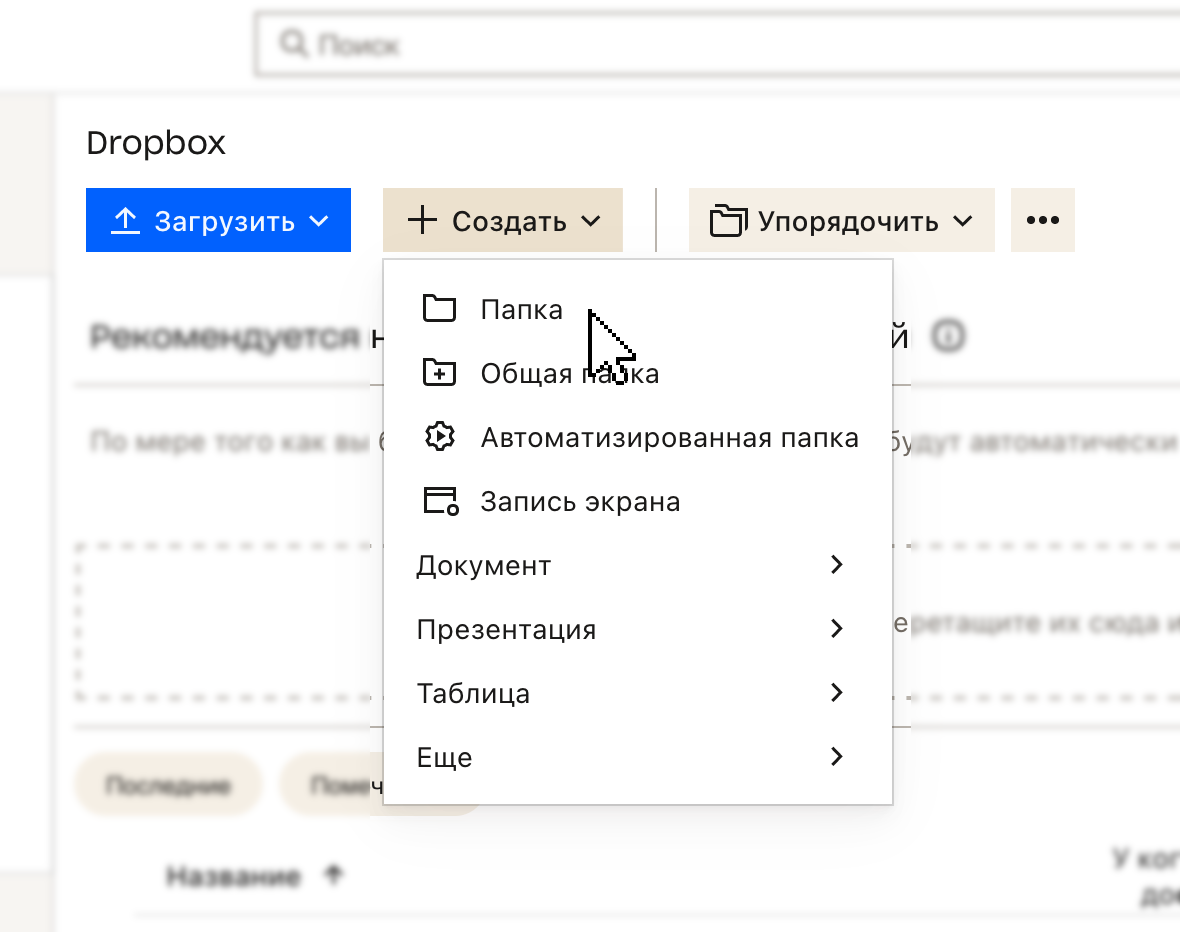Viewport: 1180px width, 932px height.
Task: Click the shared folder plus icon
Action: coord(439,373)
